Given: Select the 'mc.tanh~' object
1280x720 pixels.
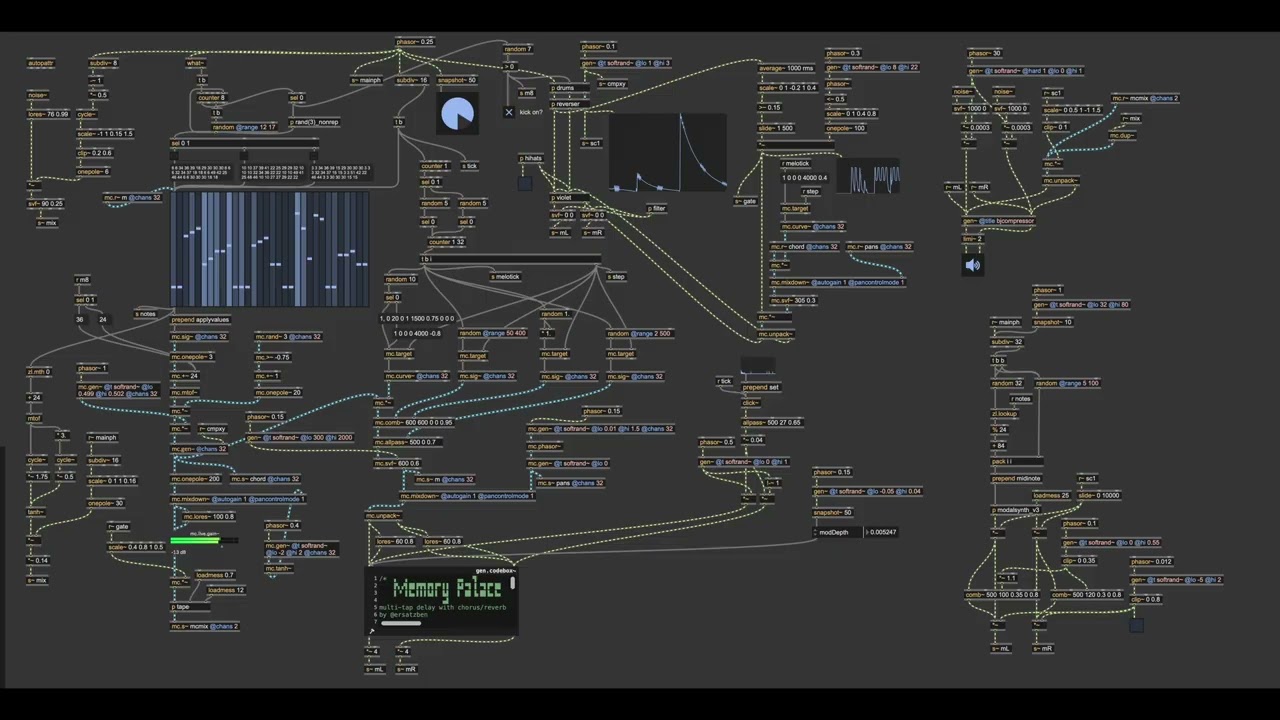Looking at the screenshot, I should [x=280, y=568].
